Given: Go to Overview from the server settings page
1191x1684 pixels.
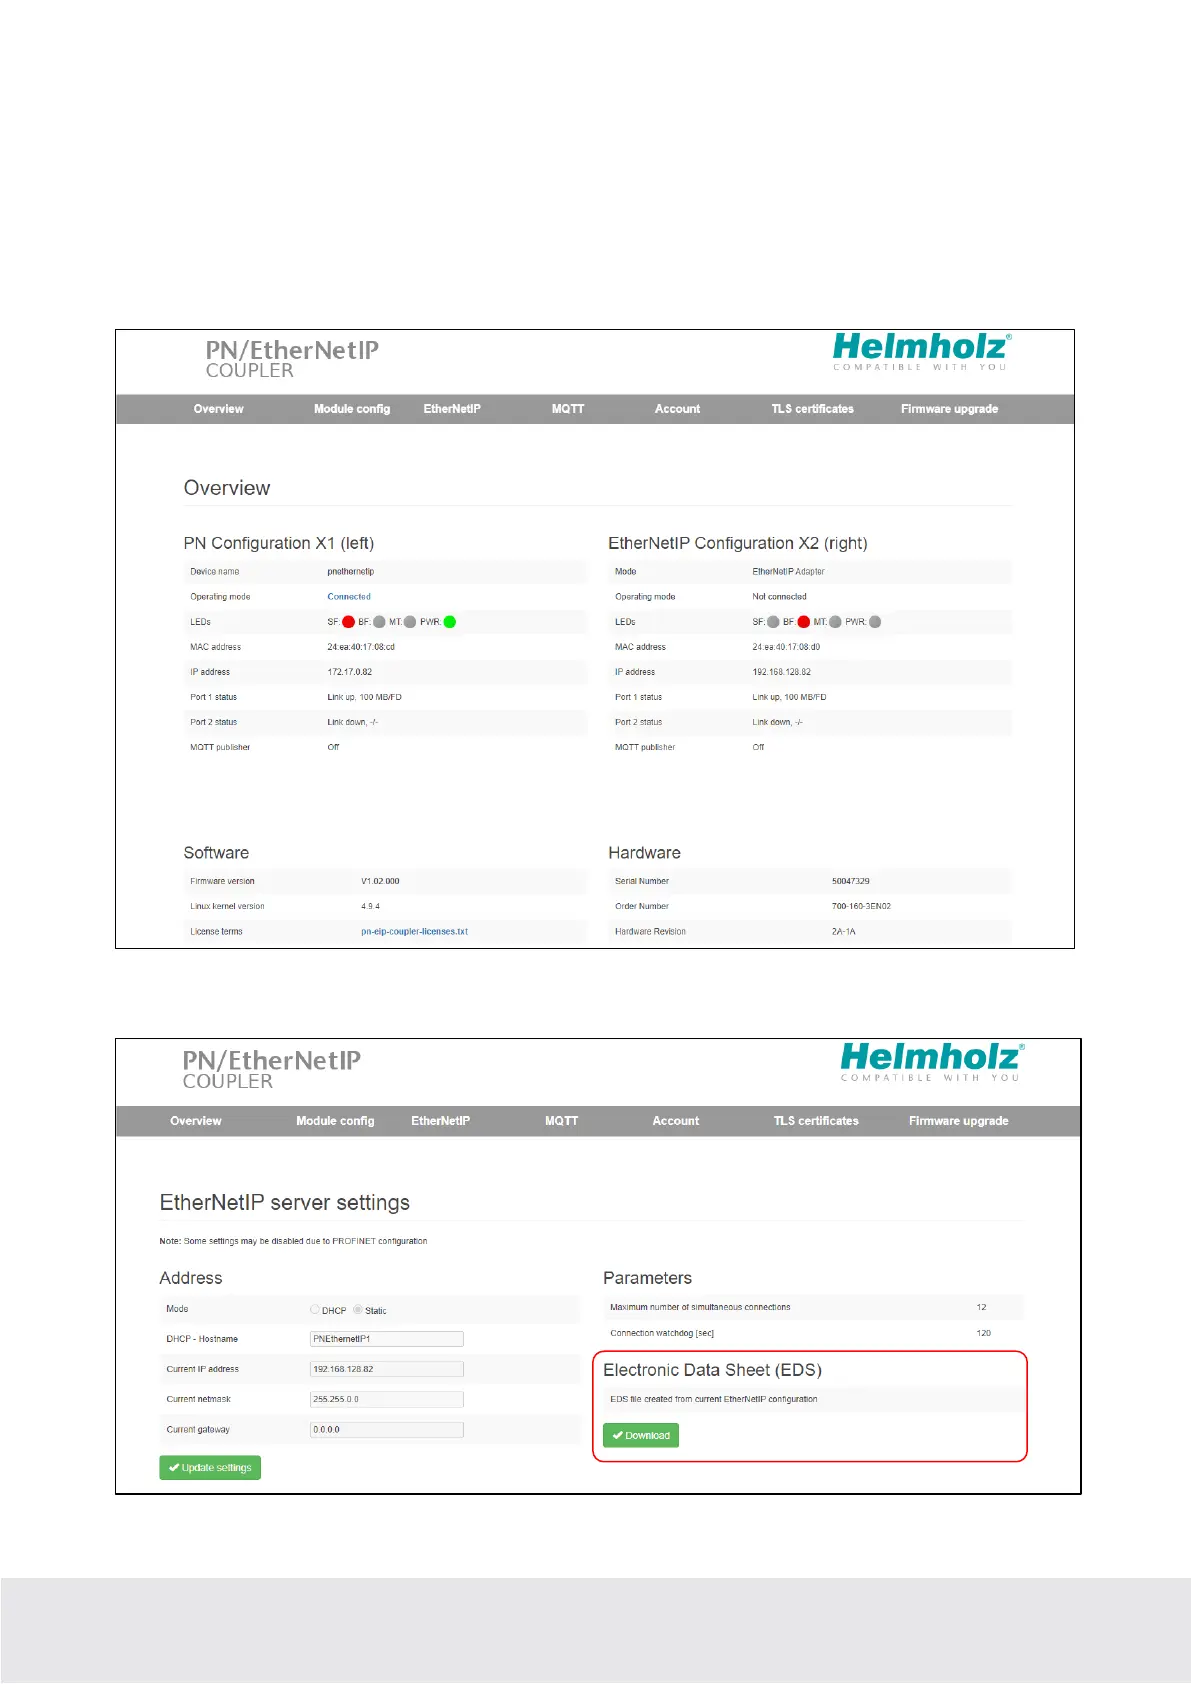Looking at the screenshot, I should point(196,1121).
